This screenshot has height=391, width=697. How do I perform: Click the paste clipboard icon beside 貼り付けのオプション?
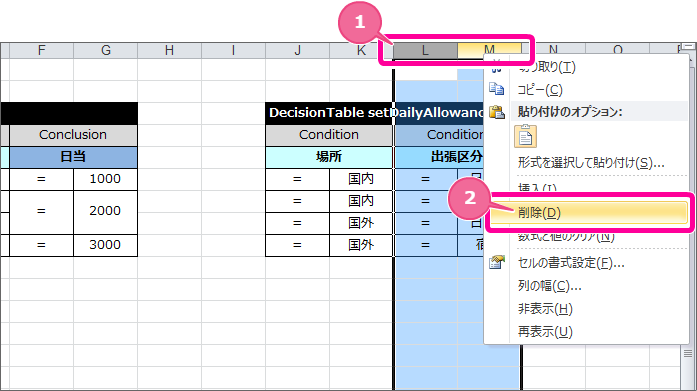(497, 112)
